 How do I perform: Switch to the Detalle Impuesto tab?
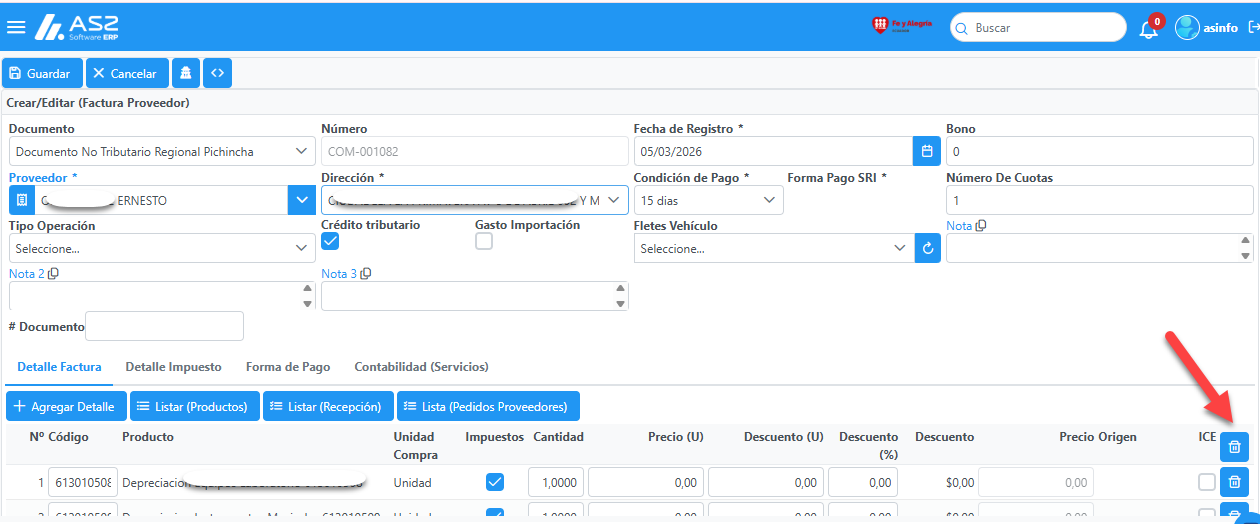[173, 367]
